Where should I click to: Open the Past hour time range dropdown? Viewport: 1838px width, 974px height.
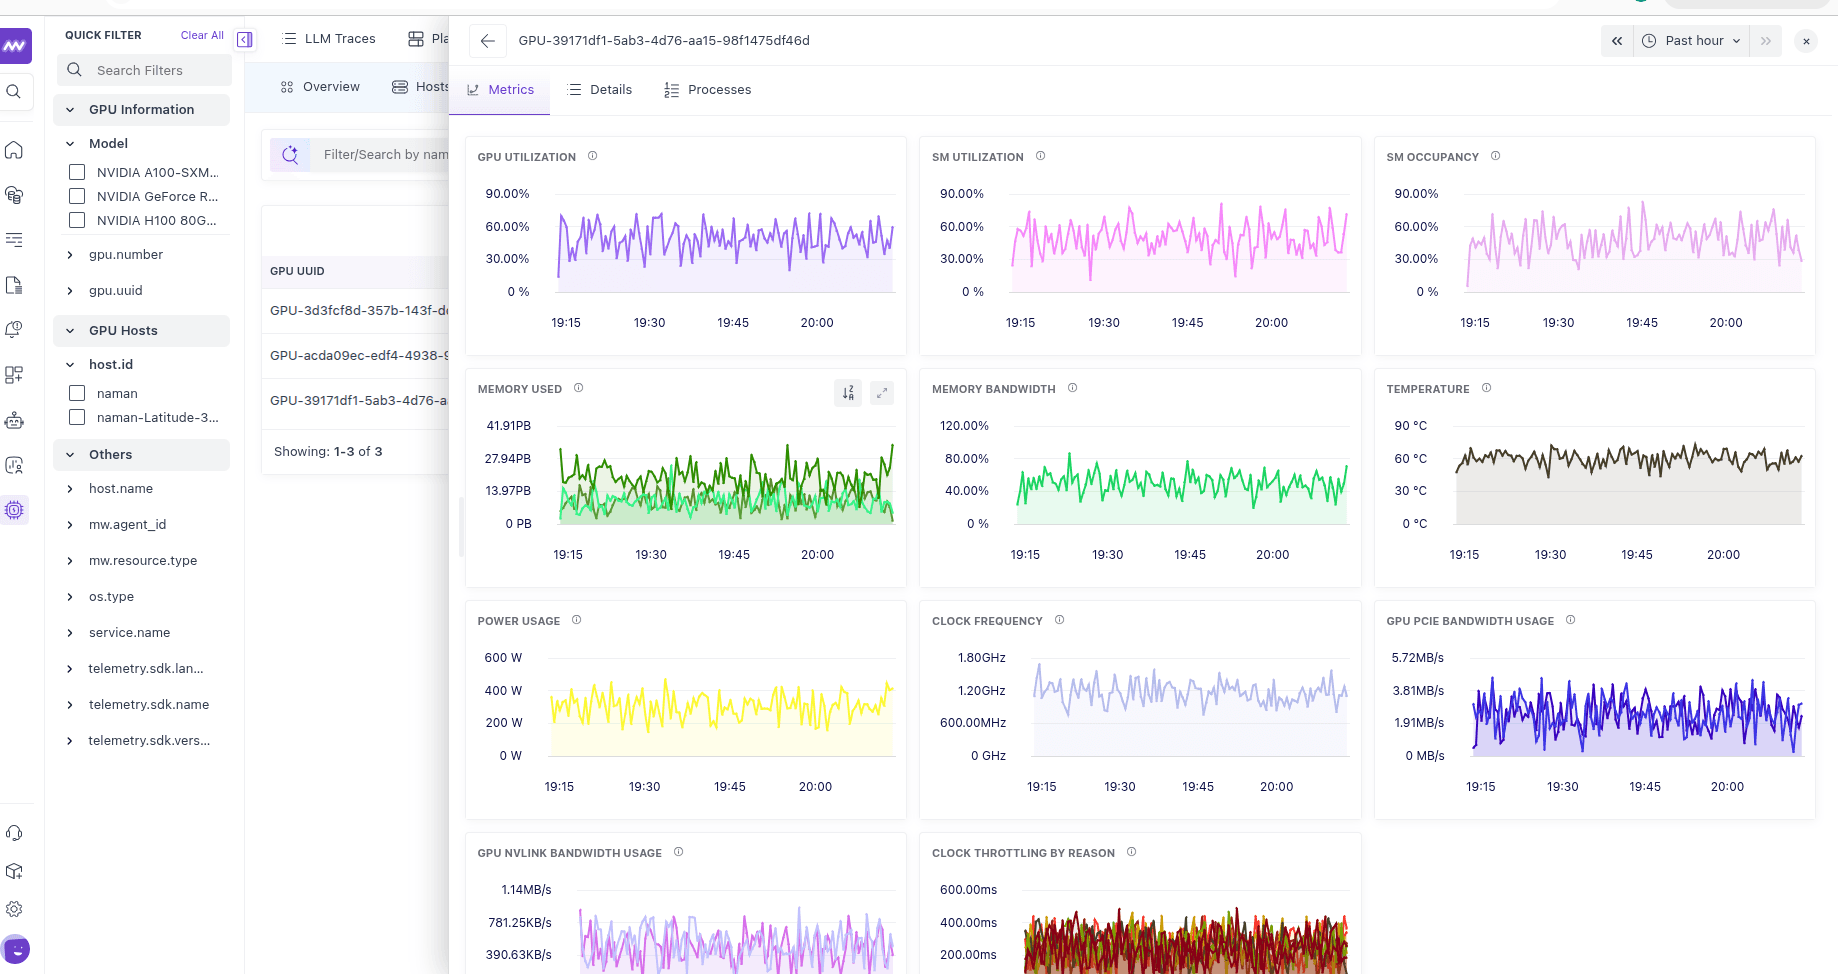click(1691, 41)
